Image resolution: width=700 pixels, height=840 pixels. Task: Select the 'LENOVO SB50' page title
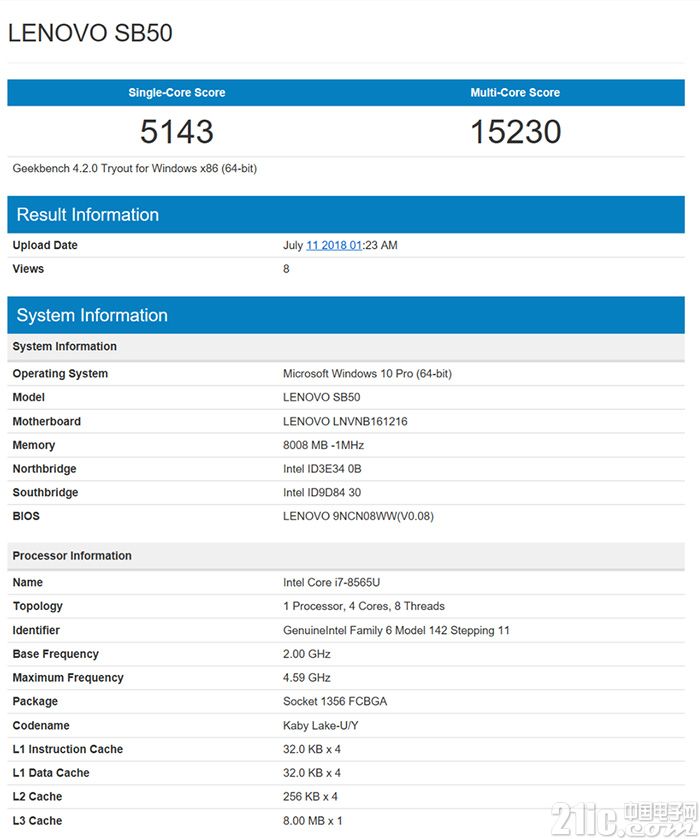(90, 33)
